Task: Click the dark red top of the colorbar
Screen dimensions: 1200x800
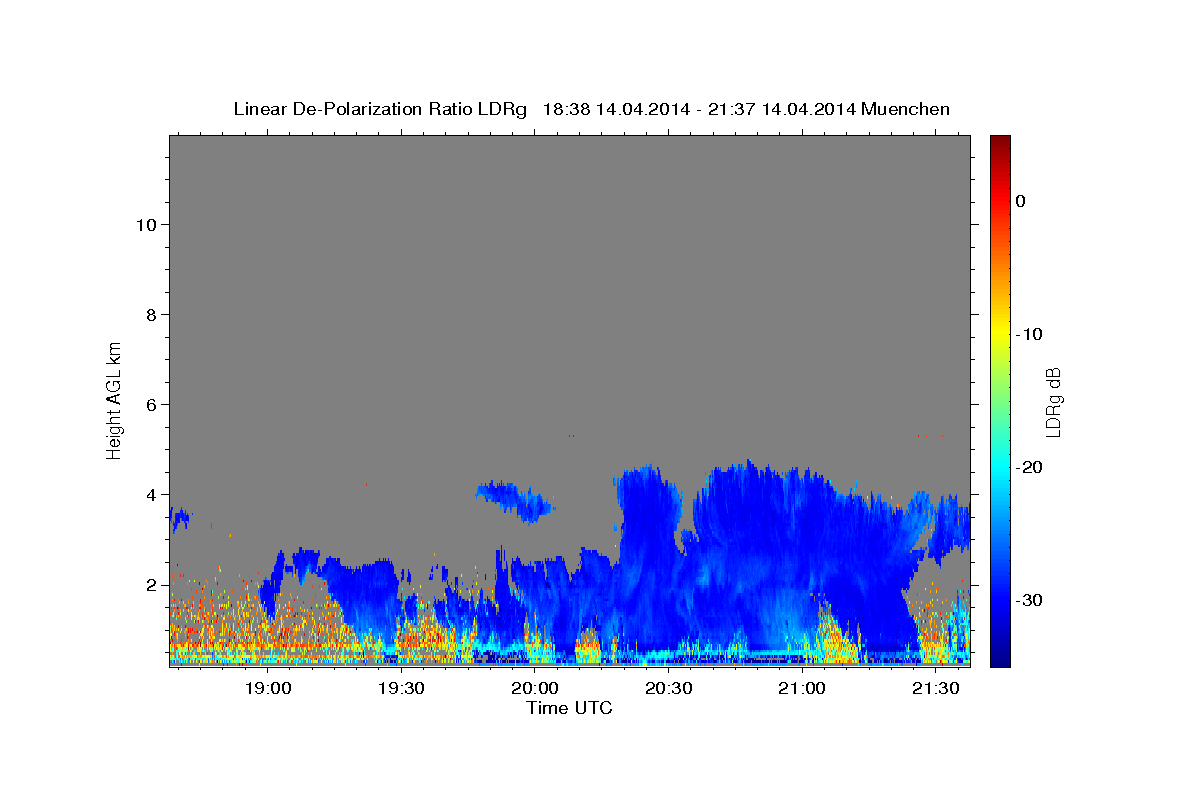Action: pyautogui.click(x=1000, y=145)
